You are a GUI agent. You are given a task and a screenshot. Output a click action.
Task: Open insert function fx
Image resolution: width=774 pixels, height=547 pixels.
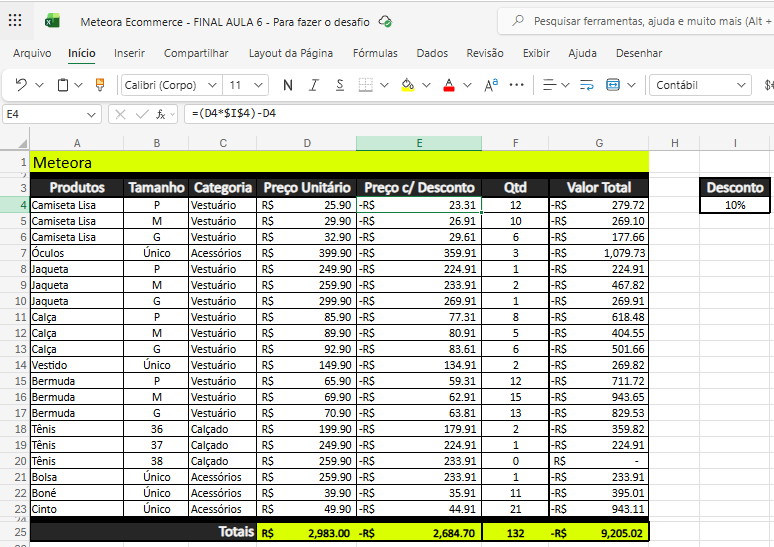click(160, 115)
